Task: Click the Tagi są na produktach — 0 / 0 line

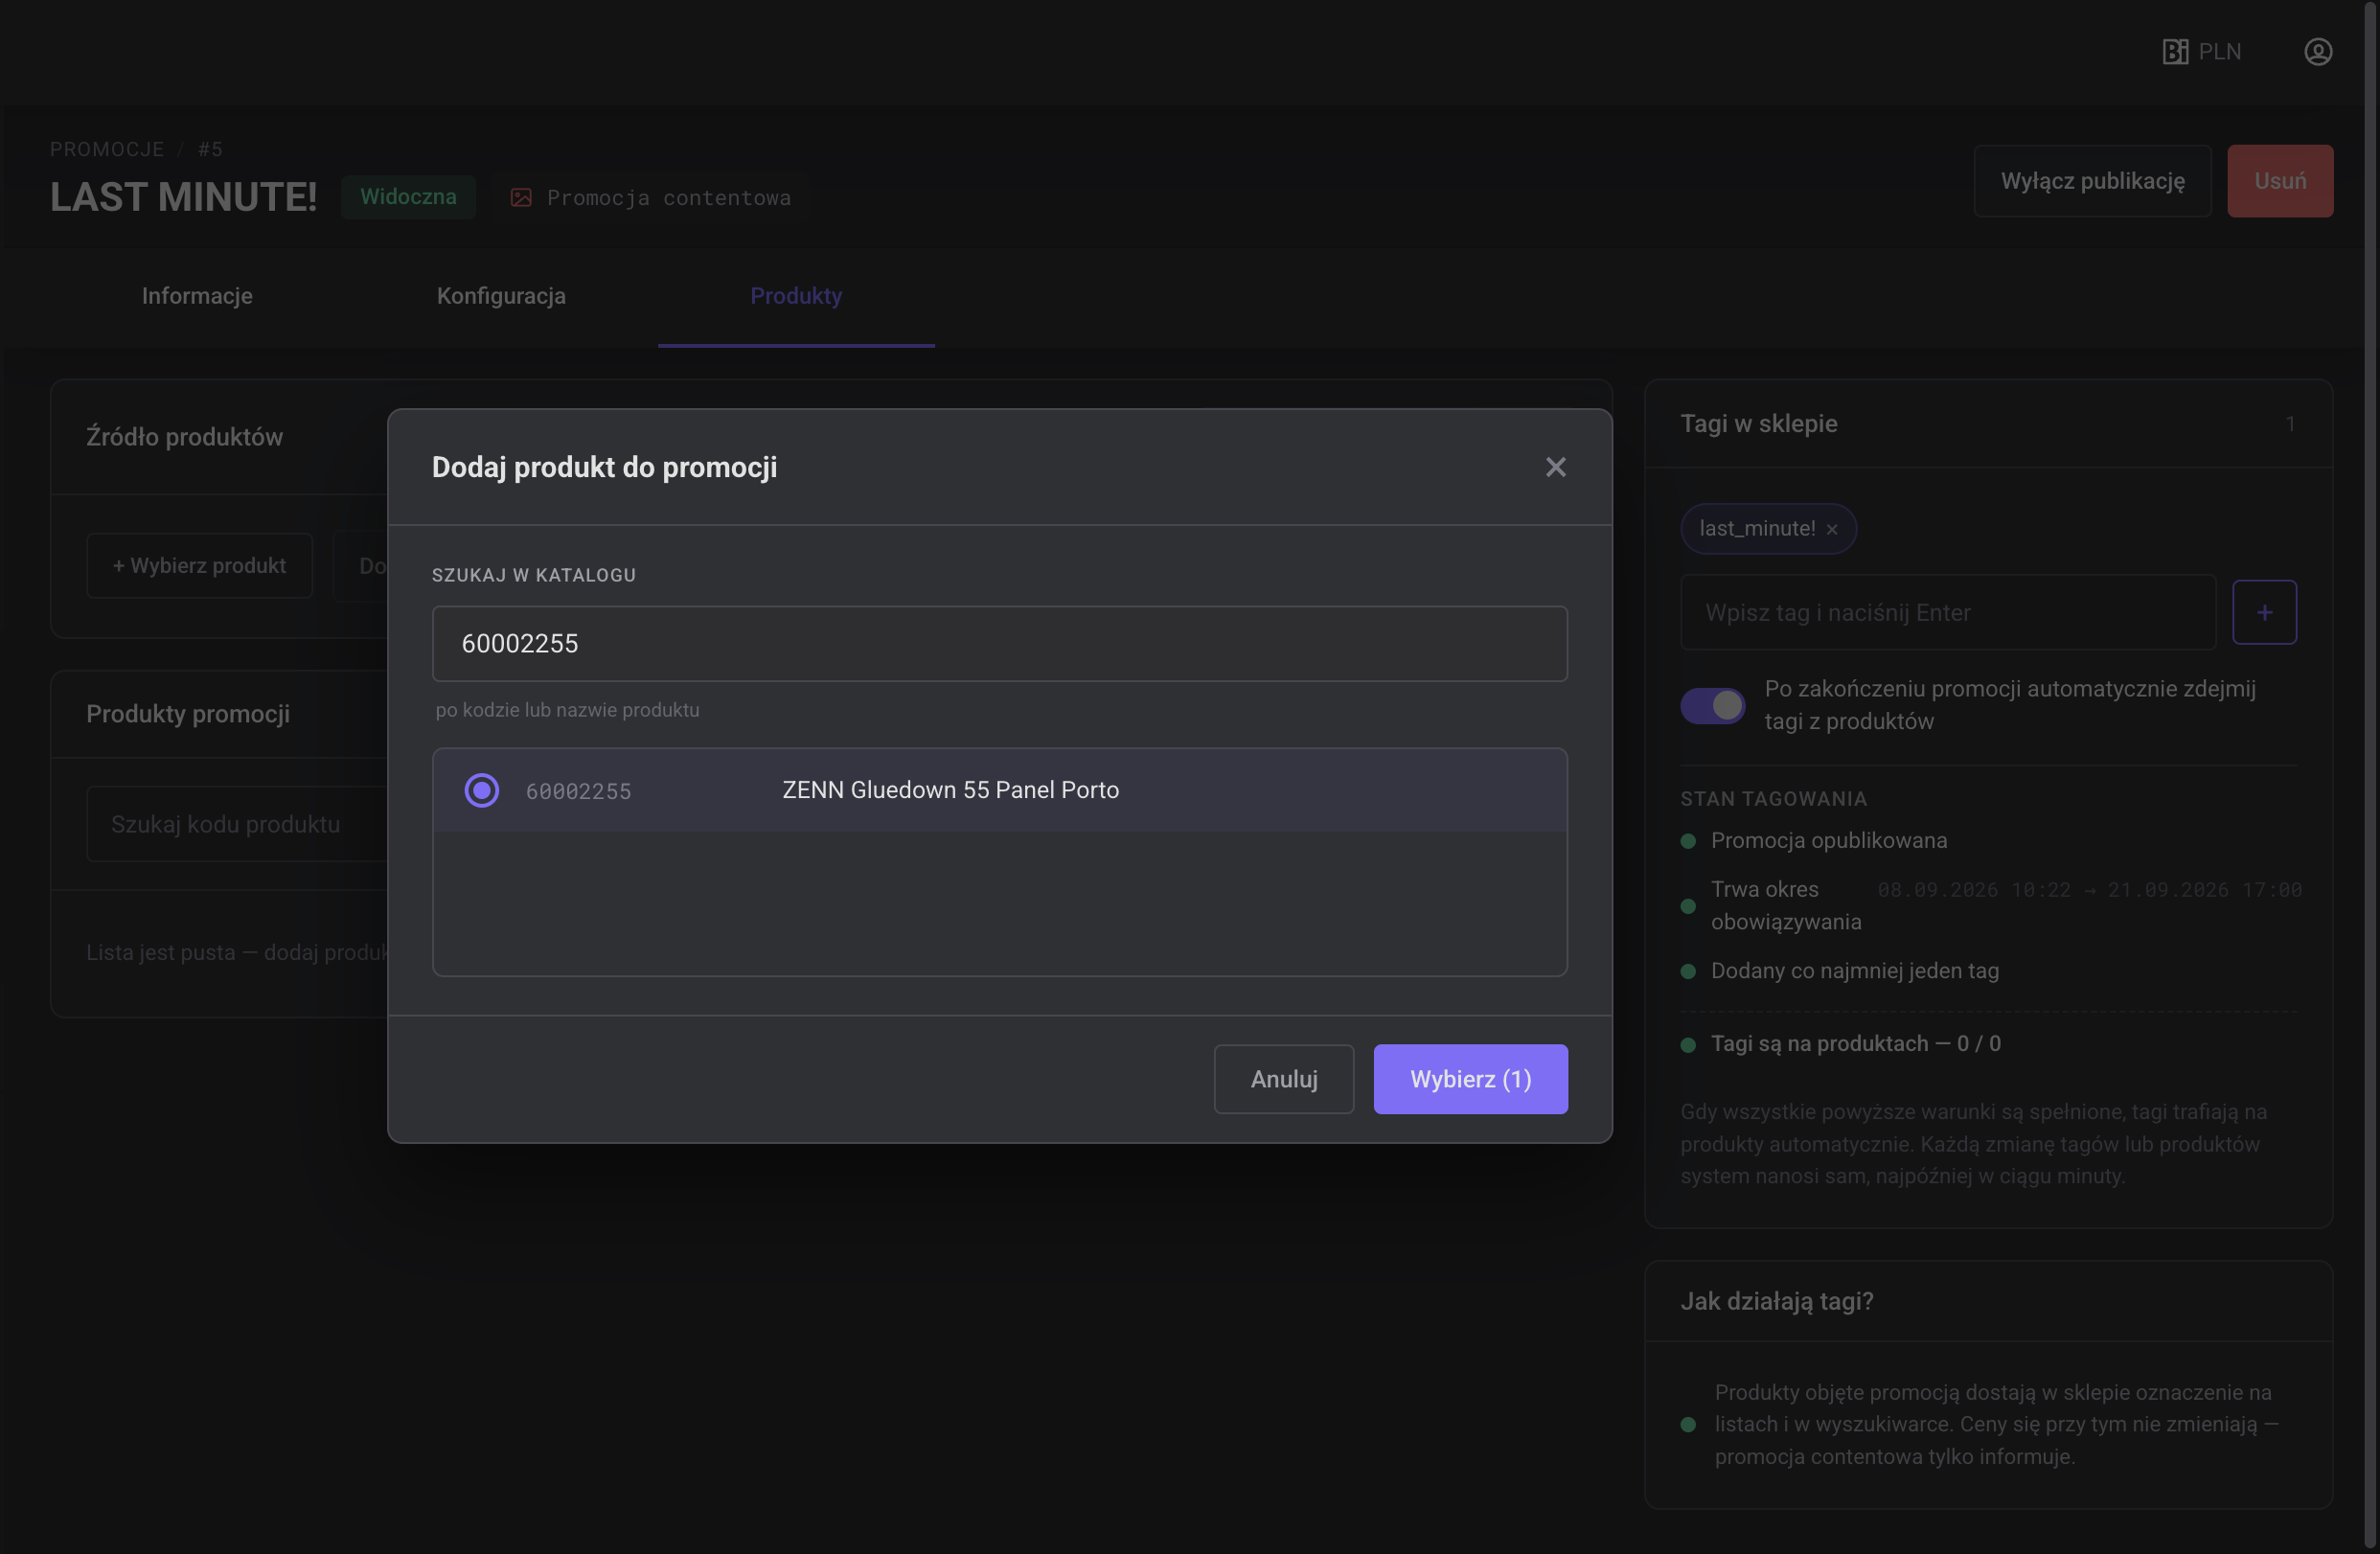Action: click(x=1855, y=1044)
